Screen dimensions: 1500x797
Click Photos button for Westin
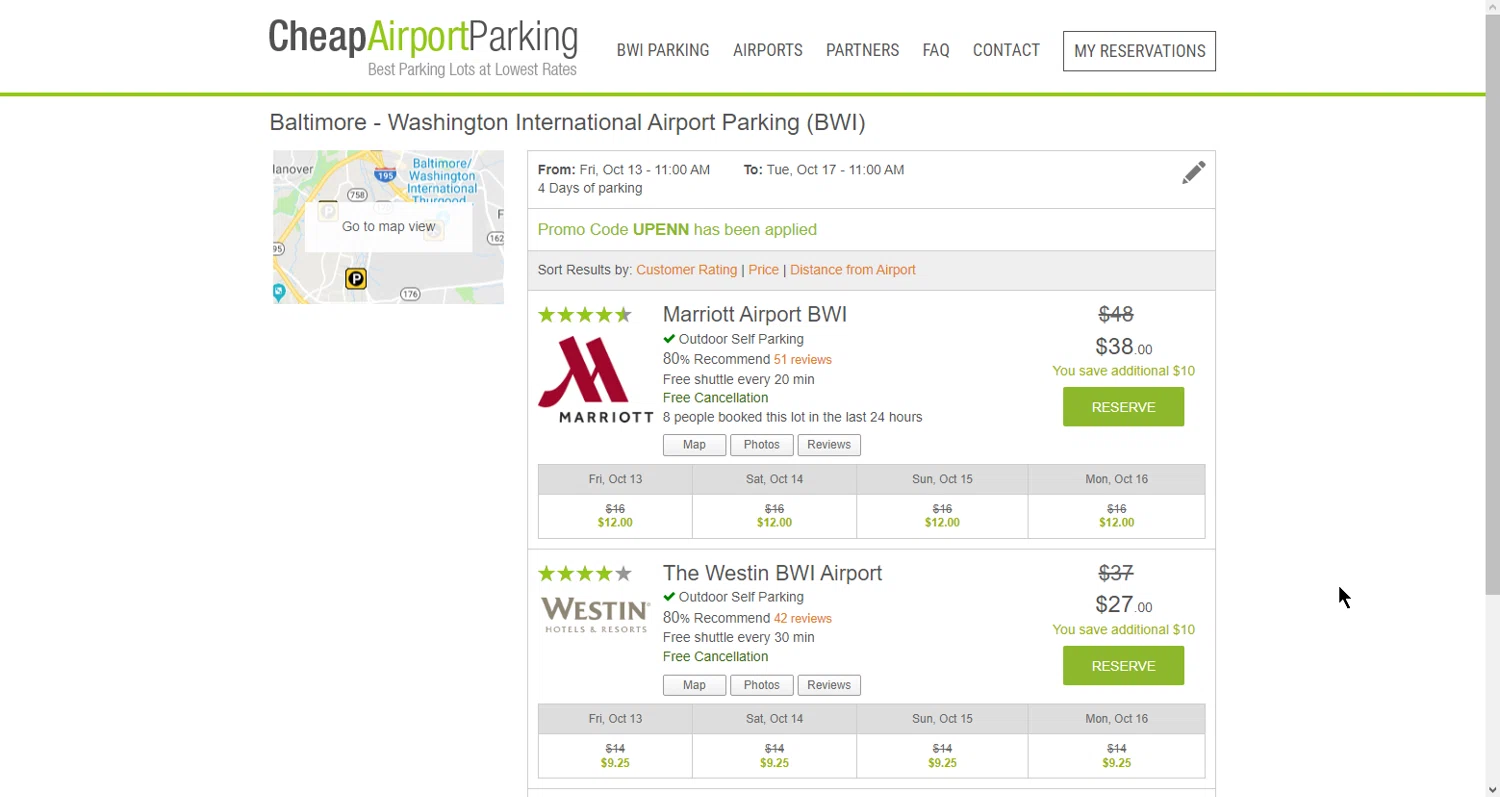[761, 685]
